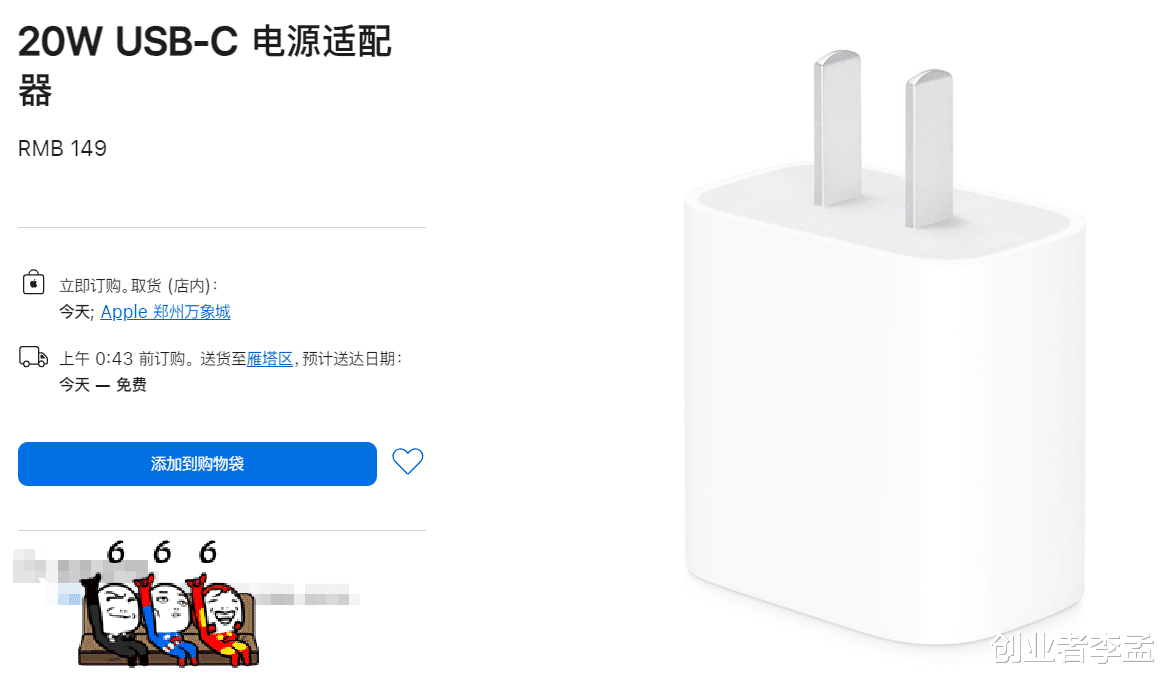Click the RMB 149 price text

pyautogui.click(x=62, y=149)
